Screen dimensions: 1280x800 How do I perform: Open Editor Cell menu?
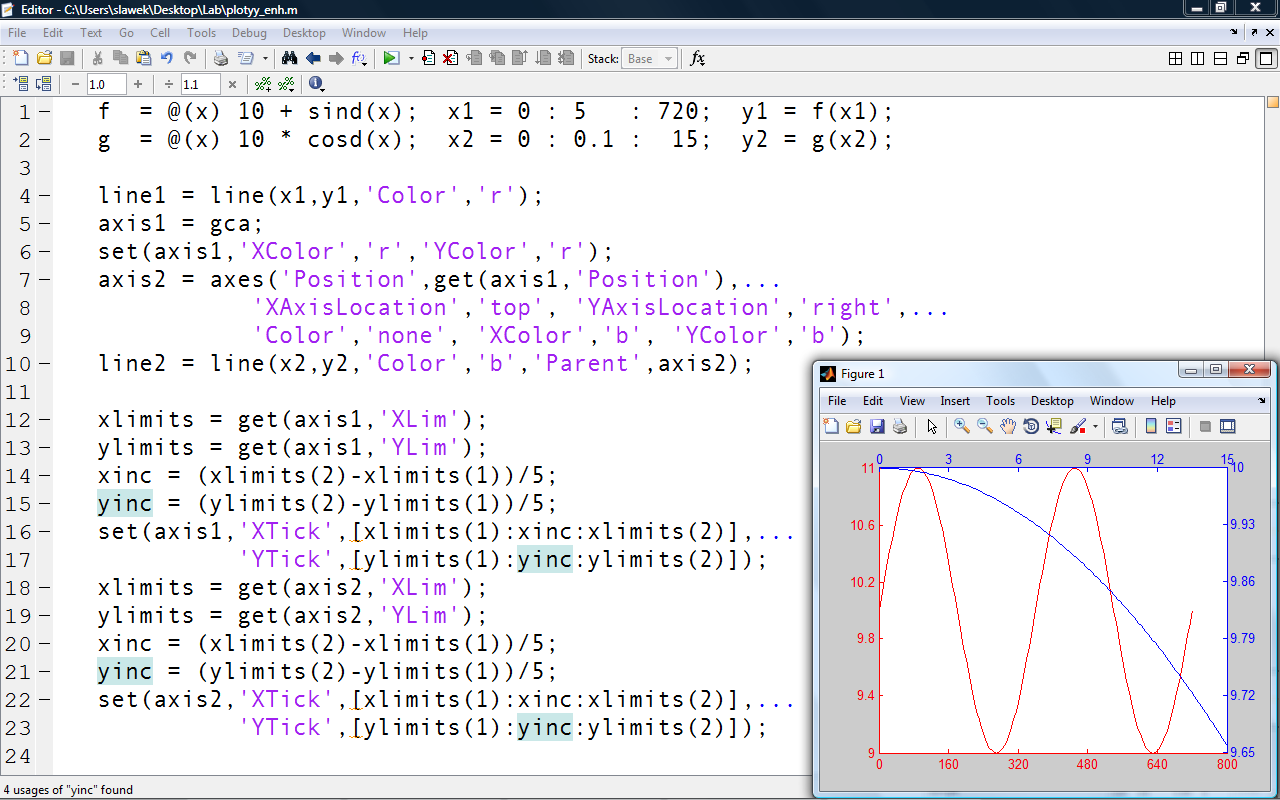pyautogui.click(x=160, y=33)
